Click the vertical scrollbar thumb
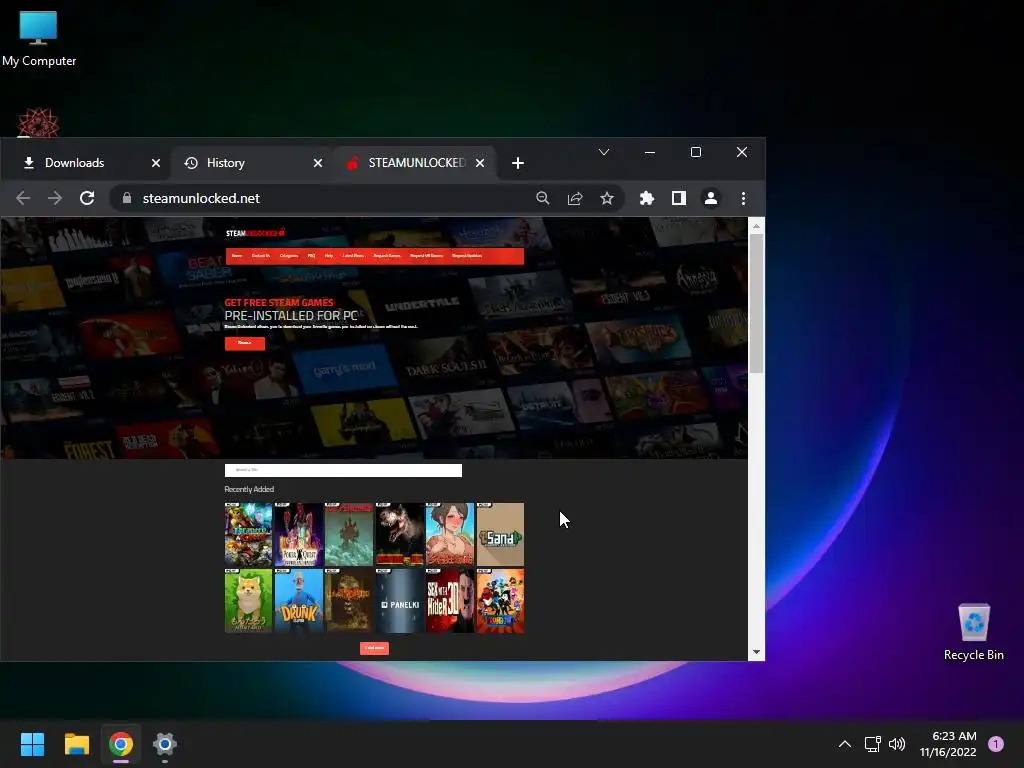 [x=756, y=304]
